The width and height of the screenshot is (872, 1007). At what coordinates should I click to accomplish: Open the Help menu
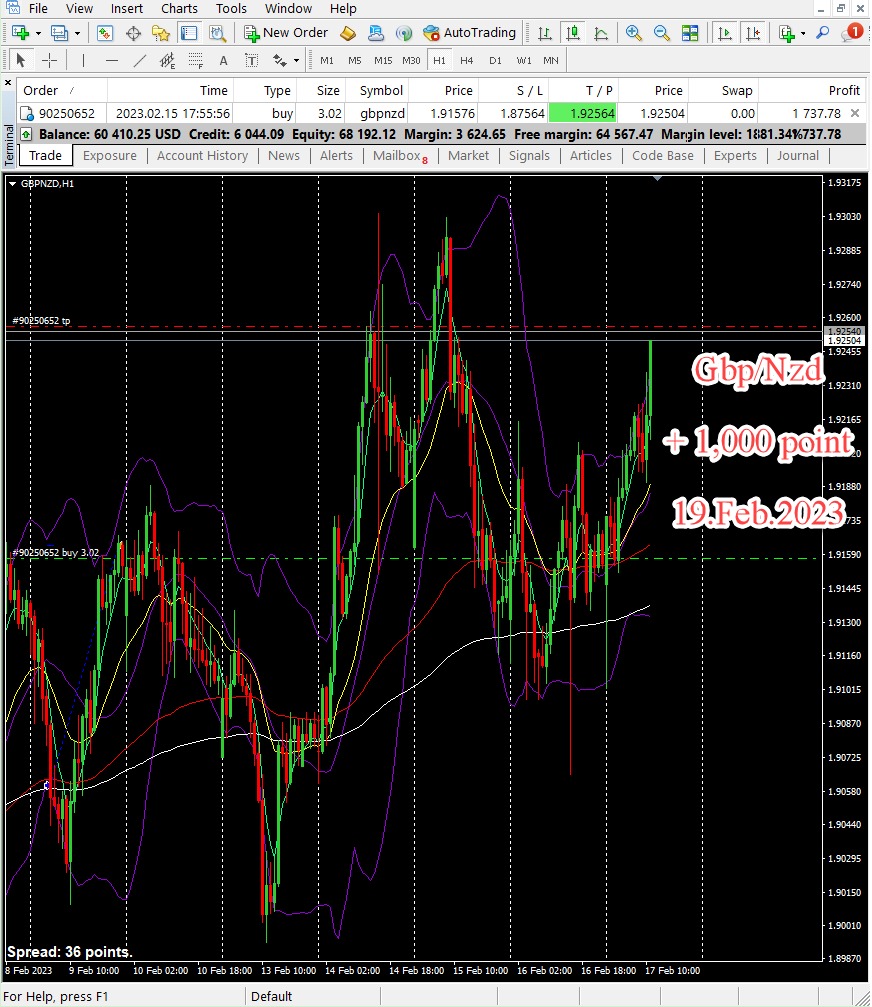tap(343, 8)
